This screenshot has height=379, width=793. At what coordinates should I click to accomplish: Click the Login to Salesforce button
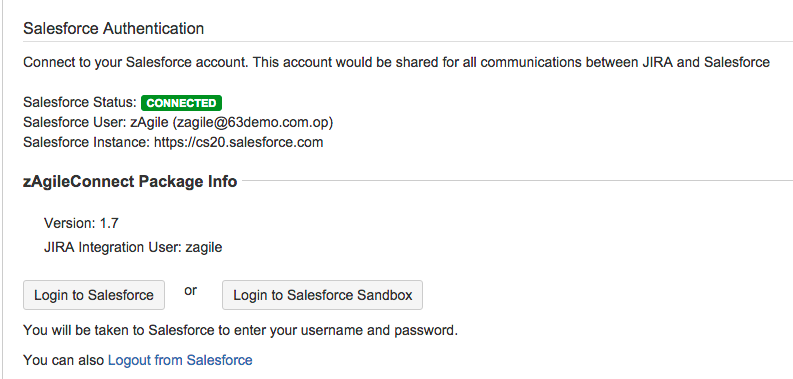(x=94, y=295)
